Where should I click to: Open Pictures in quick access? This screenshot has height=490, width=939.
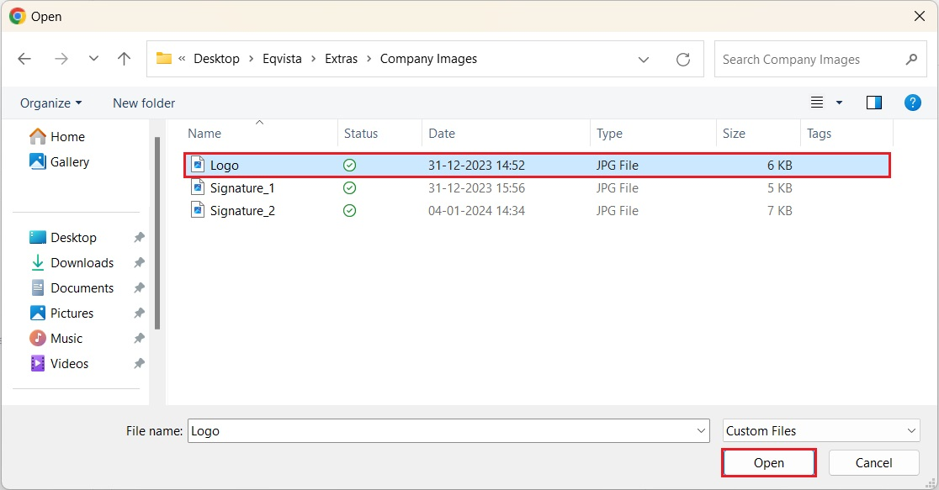61,313
